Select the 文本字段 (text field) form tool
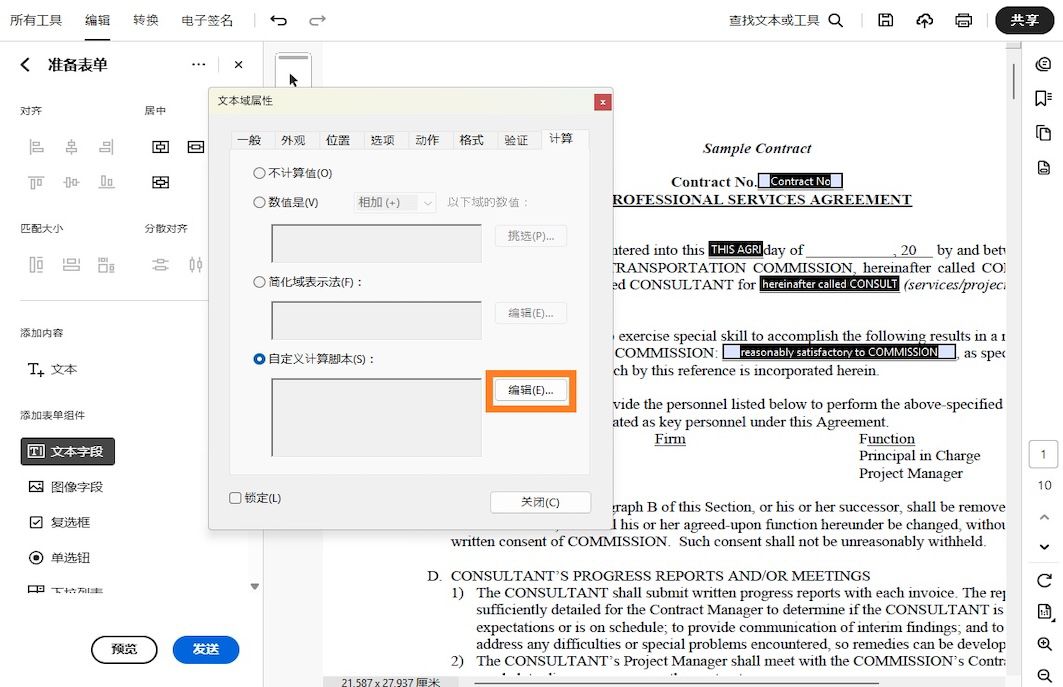This screenshot has height=687, width=1063. coord(66,451)
